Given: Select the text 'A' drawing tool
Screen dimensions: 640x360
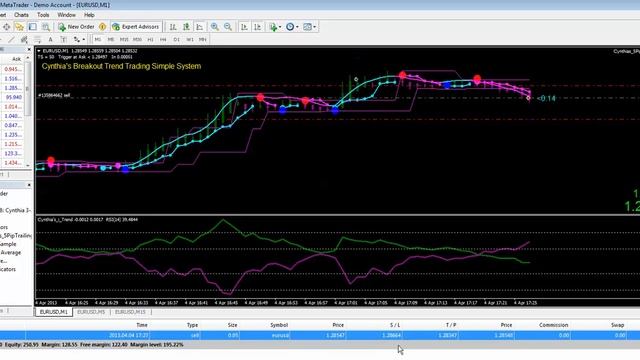Looking at the screenshot, I should click(50, 40).
